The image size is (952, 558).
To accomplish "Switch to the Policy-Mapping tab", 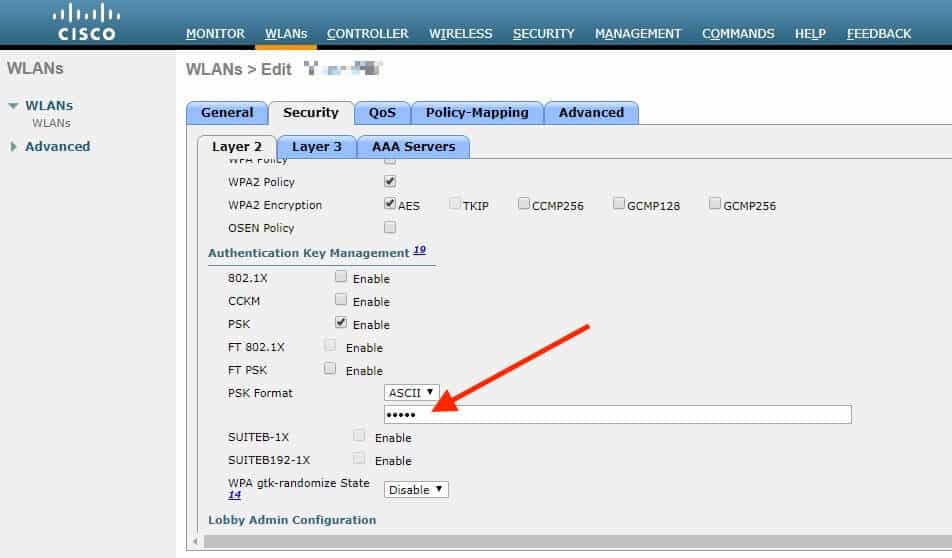I will (477, 113).
